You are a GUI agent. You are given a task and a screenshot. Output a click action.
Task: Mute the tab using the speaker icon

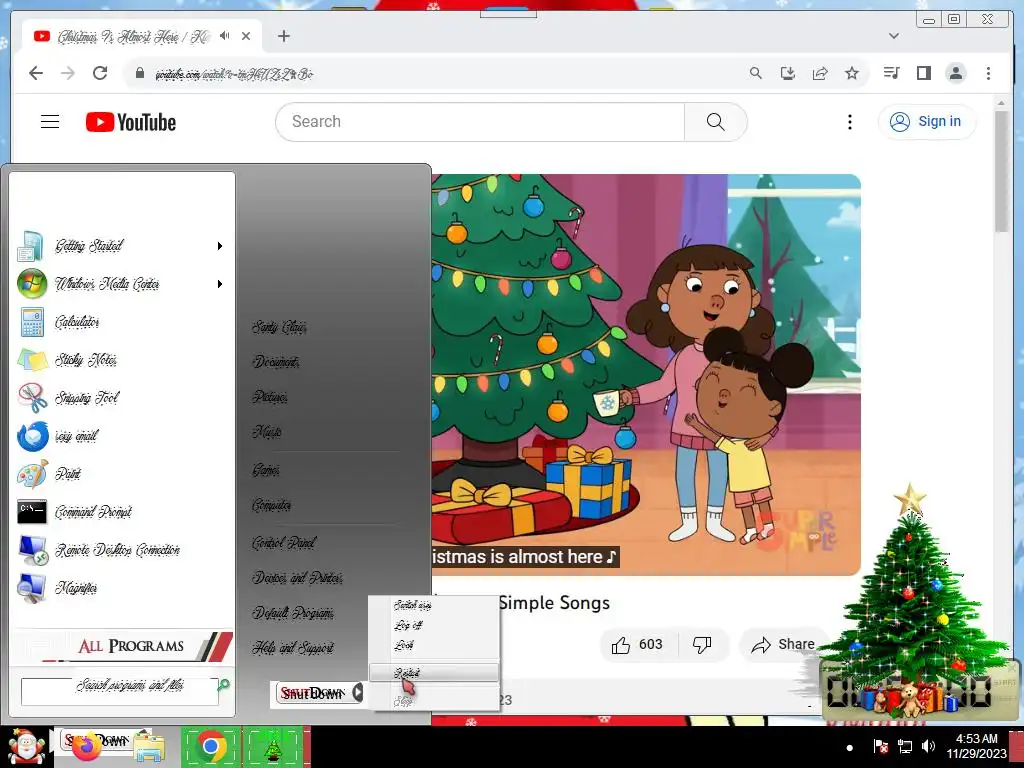tap(225, 36)
